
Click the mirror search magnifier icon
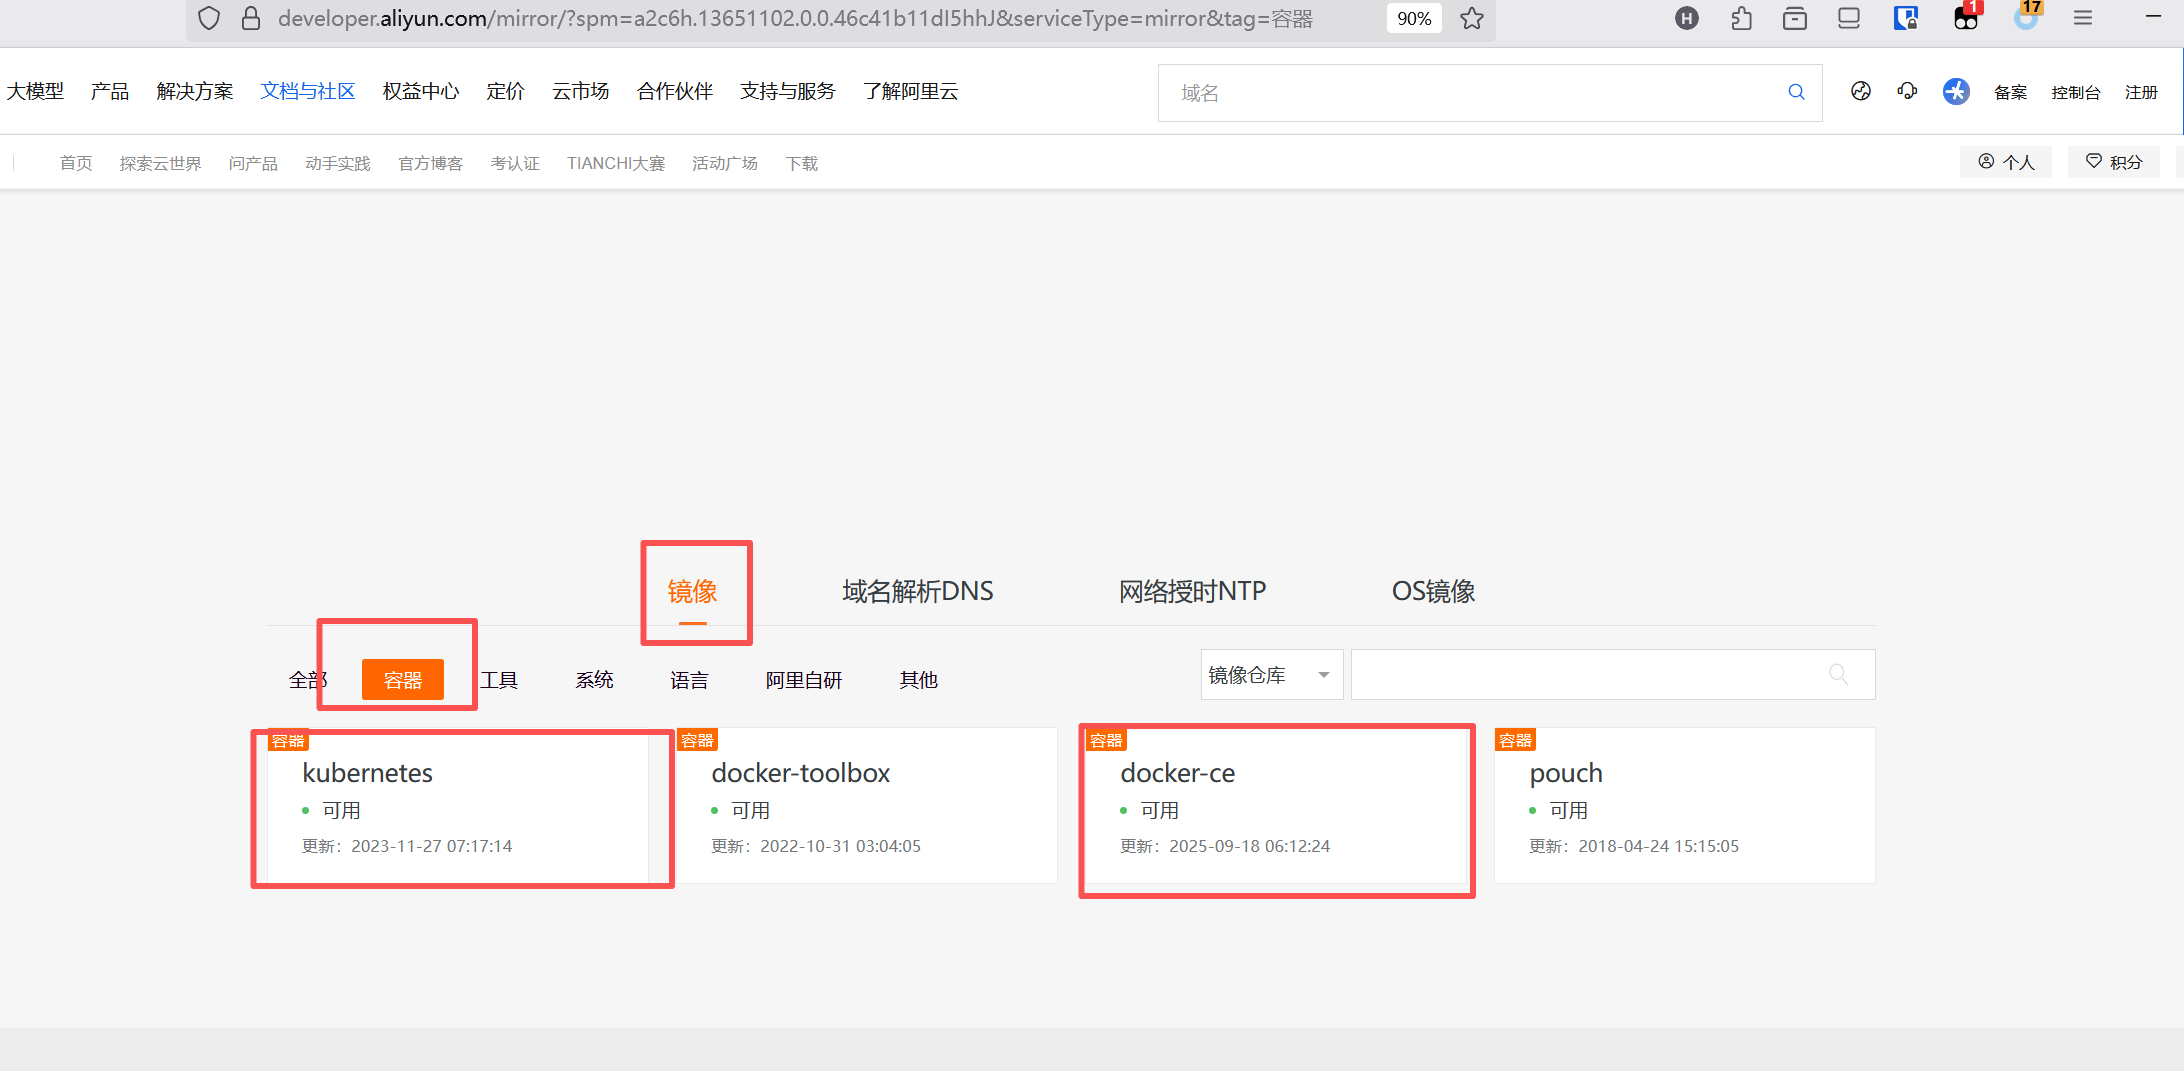coord(1838,674)
